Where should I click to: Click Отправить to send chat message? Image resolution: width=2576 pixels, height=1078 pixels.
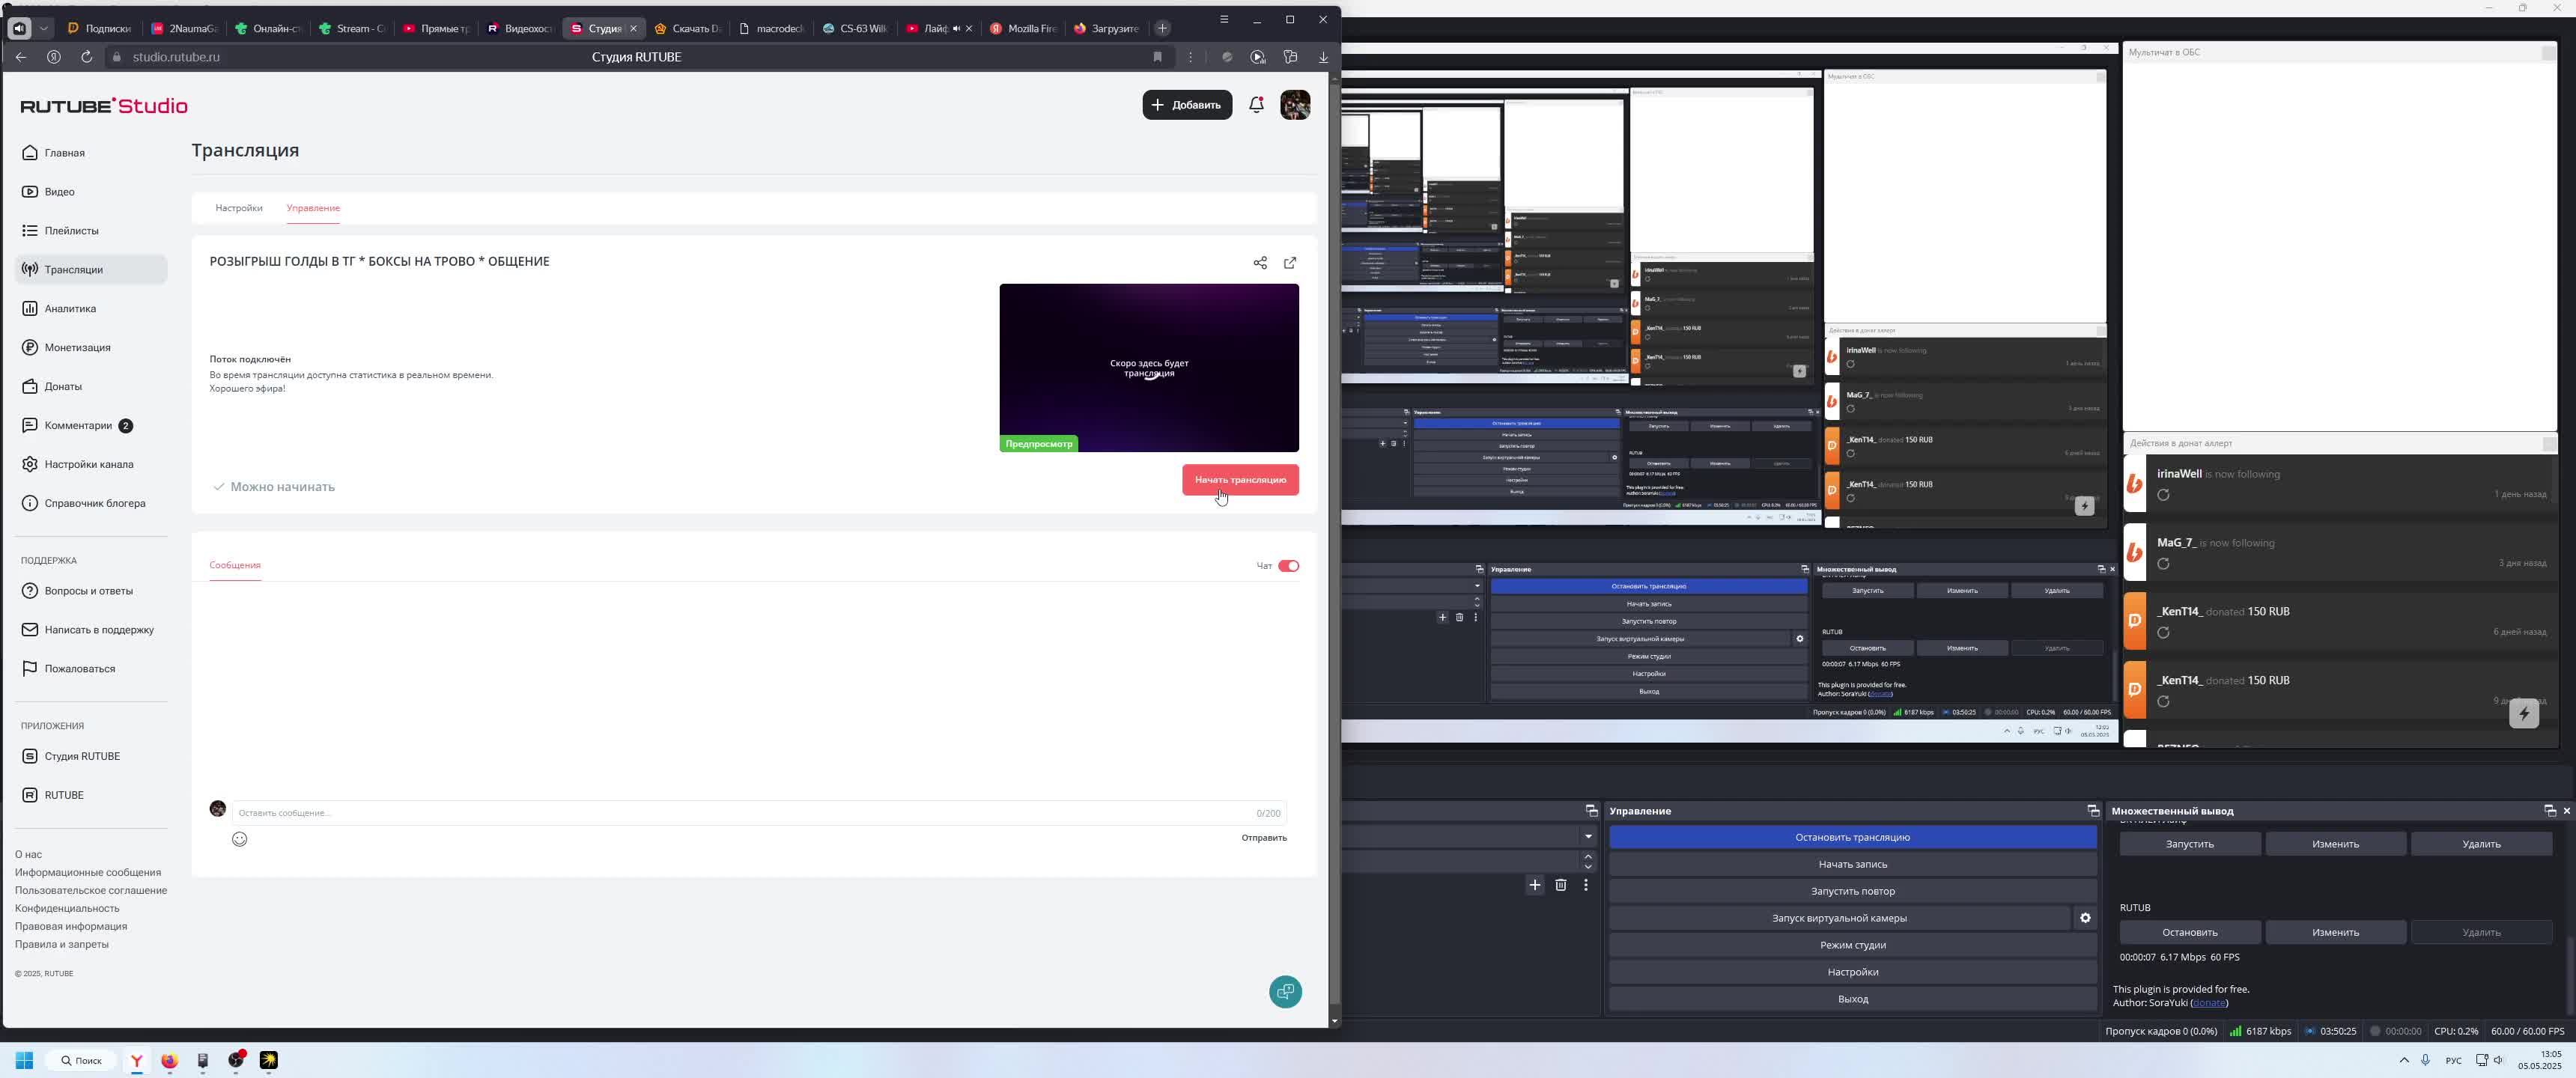point(1264,838)
